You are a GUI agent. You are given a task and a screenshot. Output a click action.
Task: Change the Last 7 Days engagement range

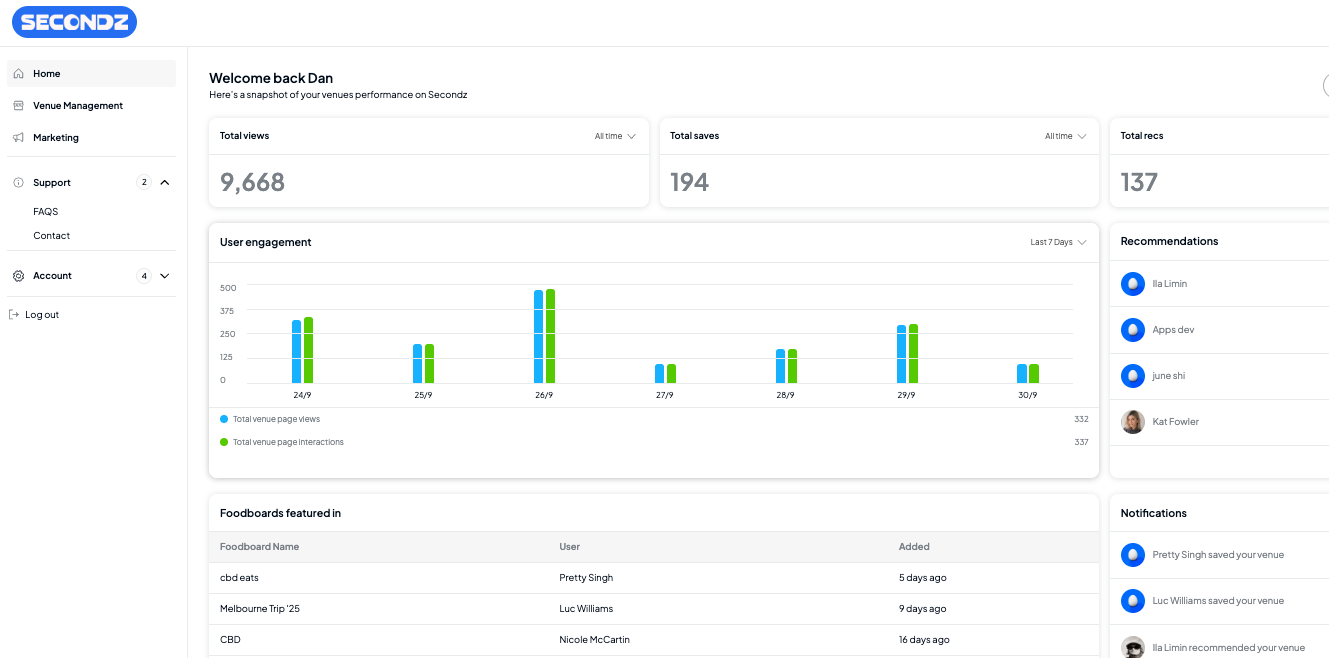click(1058, 242)
